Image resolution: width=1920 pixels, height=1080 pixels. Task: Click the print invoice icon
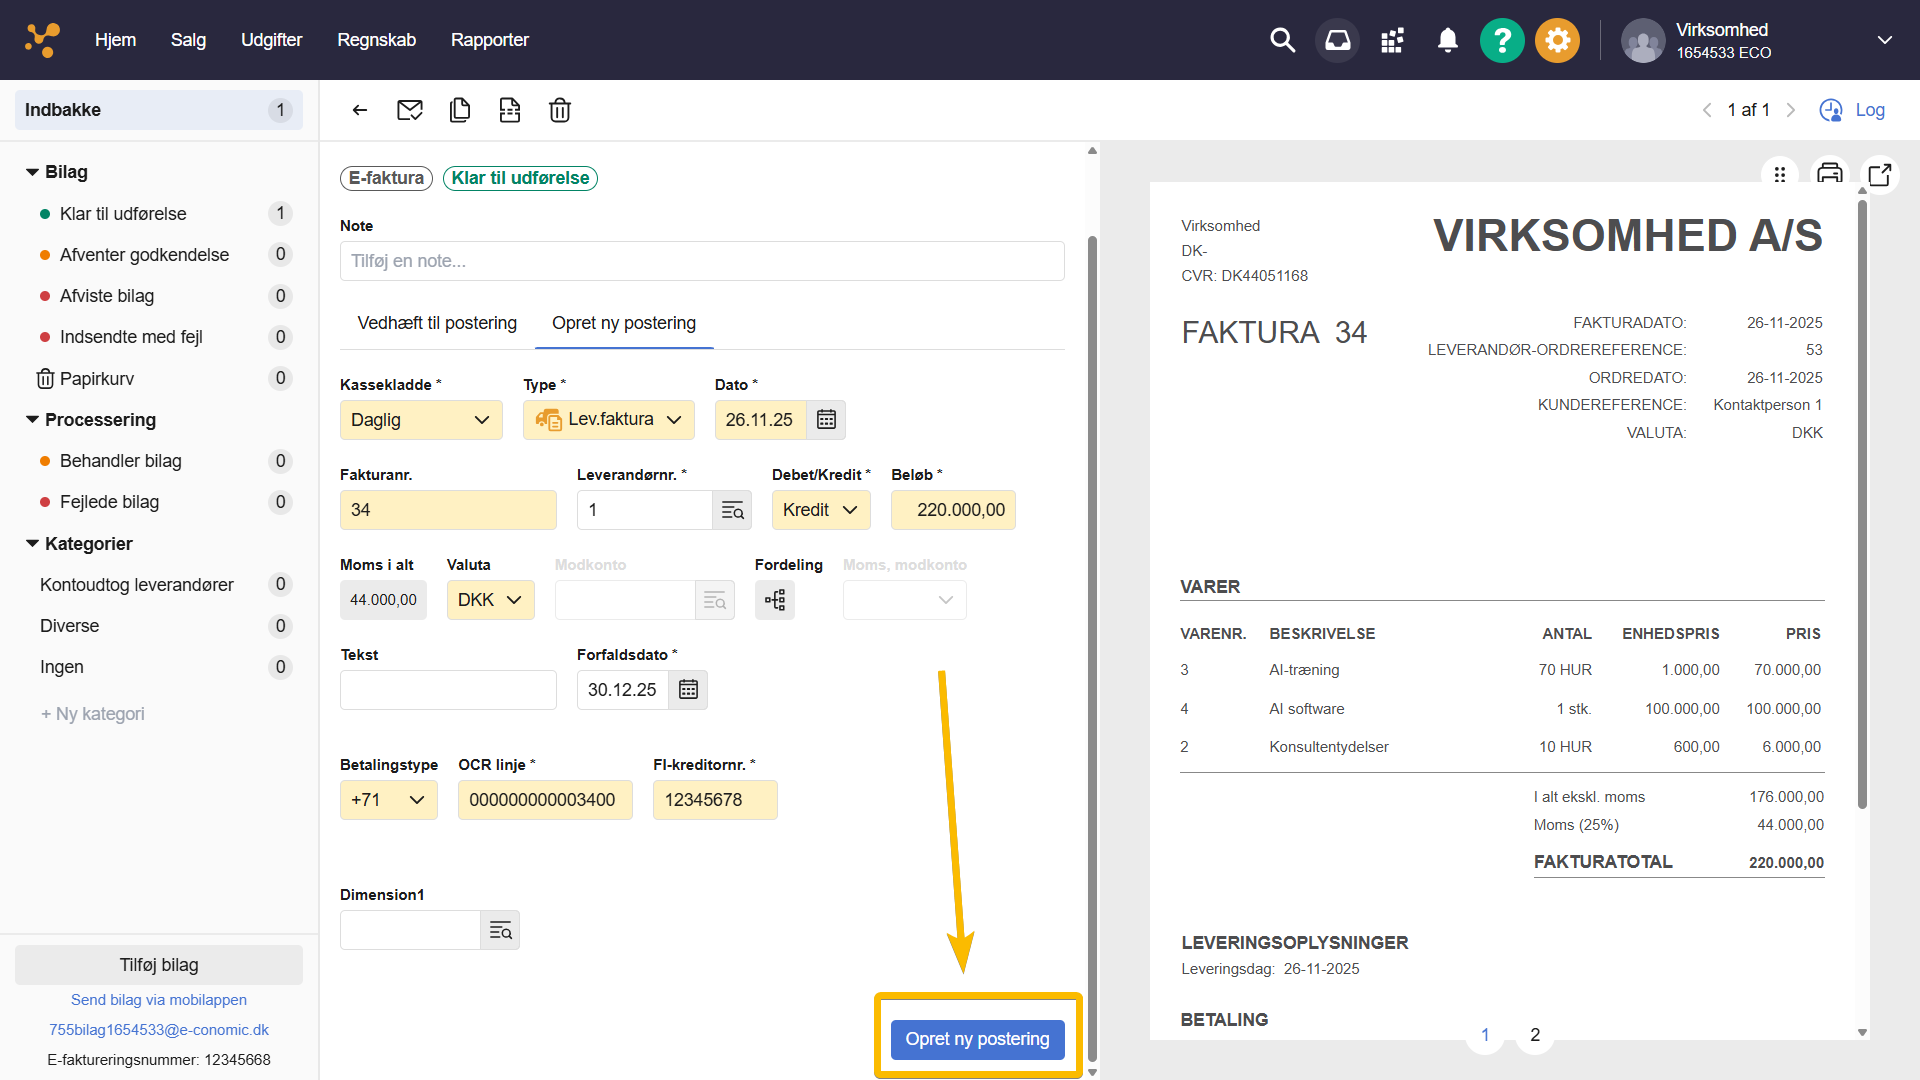click(x=1830, y=173)
